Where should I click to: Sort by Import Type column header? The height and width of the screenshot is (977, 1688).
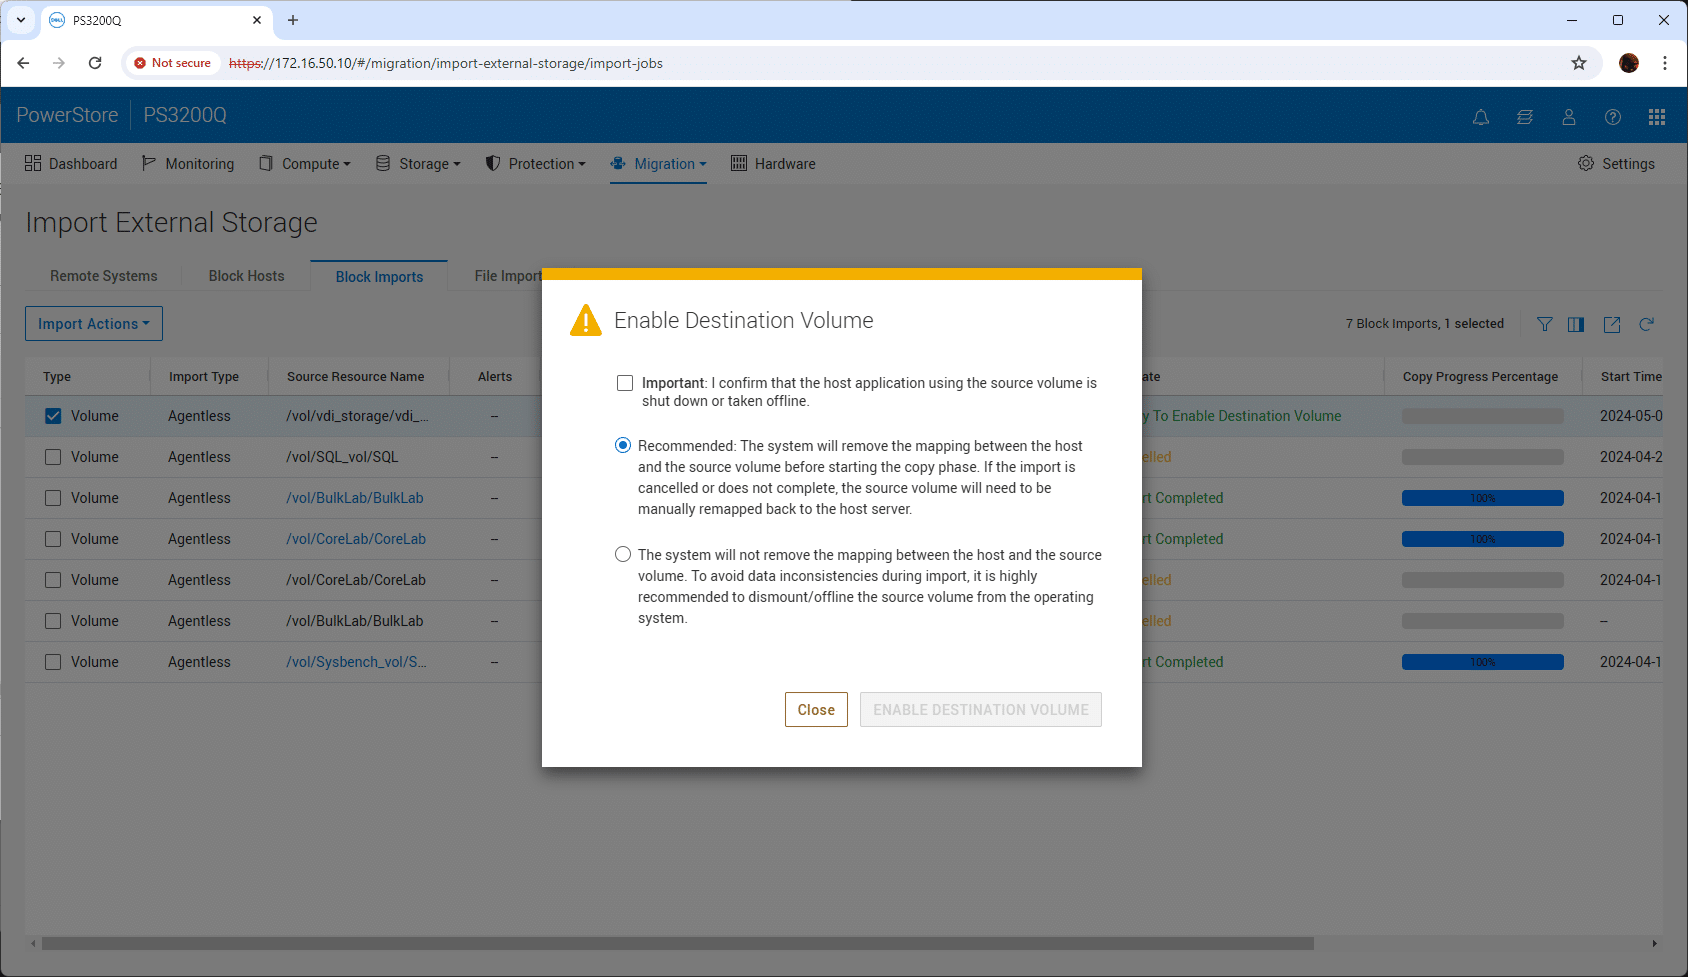204,377
